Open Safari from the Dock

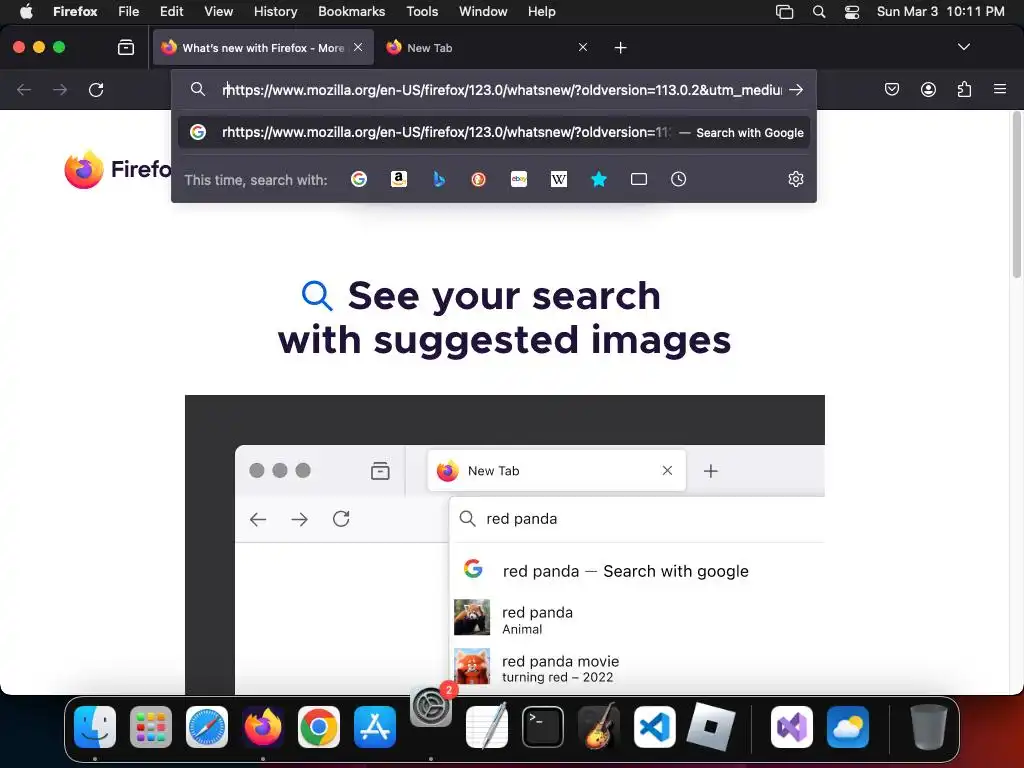pyautogui.click(x=207, y=726)
